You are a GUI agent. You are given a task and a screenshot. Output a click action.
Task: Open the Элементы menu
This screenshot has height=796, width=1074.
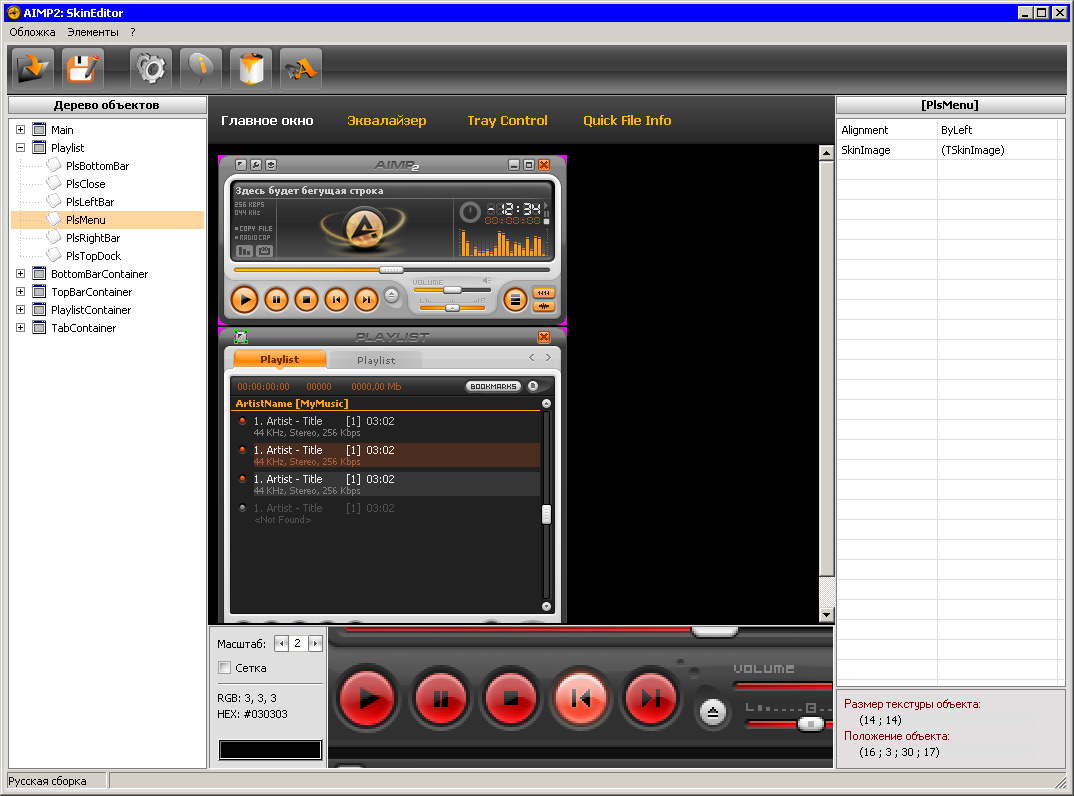click(x=92, y=32)
